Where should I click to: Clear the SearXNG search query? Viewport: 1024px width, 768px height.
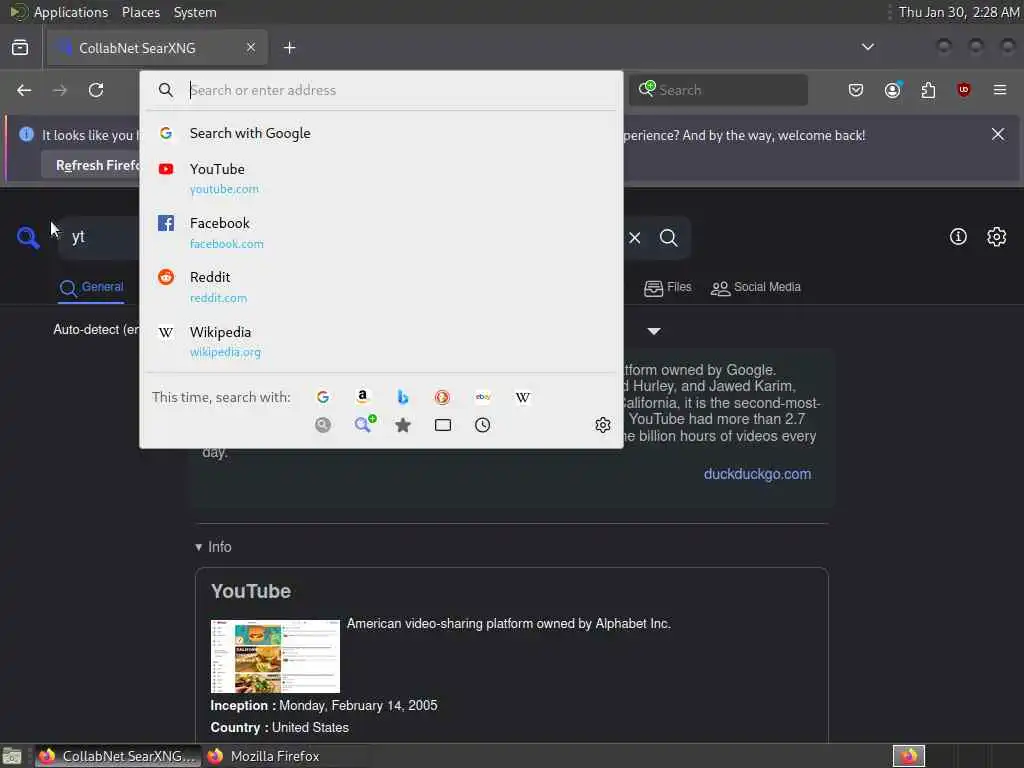634,238
